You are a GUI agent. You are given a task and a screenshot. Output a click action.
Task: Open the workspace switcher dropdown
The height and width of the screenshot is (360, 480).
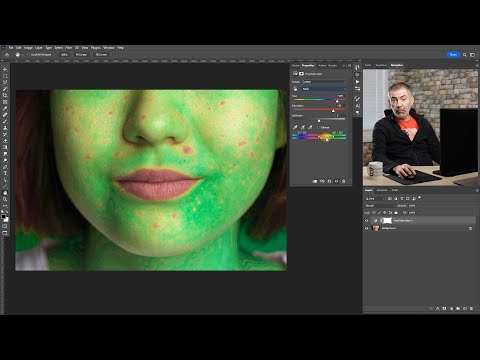pos(473,55)
